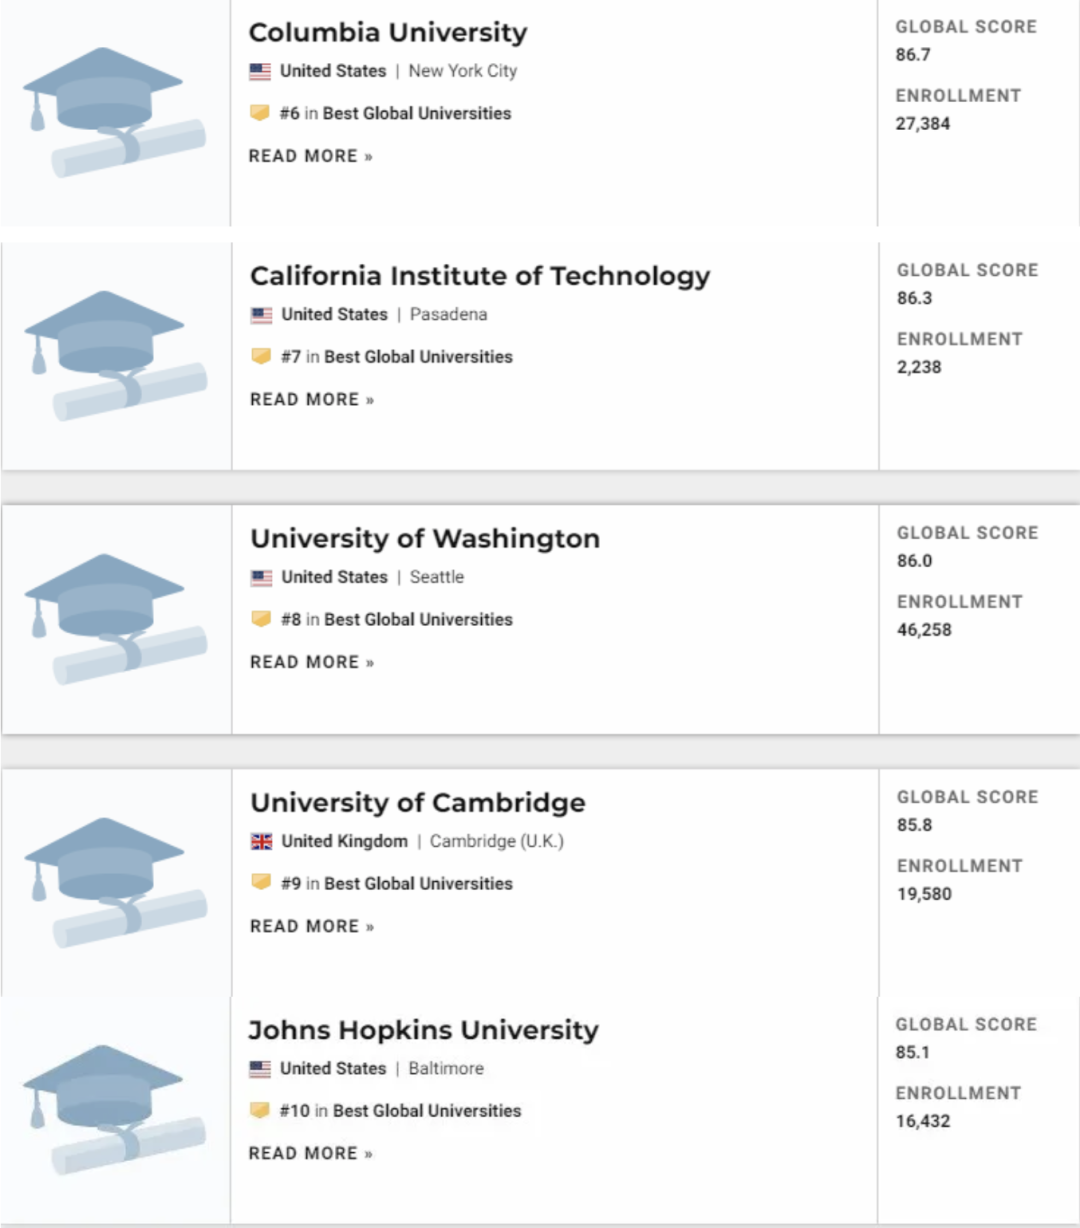Open University of Washington title link
1080x1228 pixels.
tap(425, 538)
